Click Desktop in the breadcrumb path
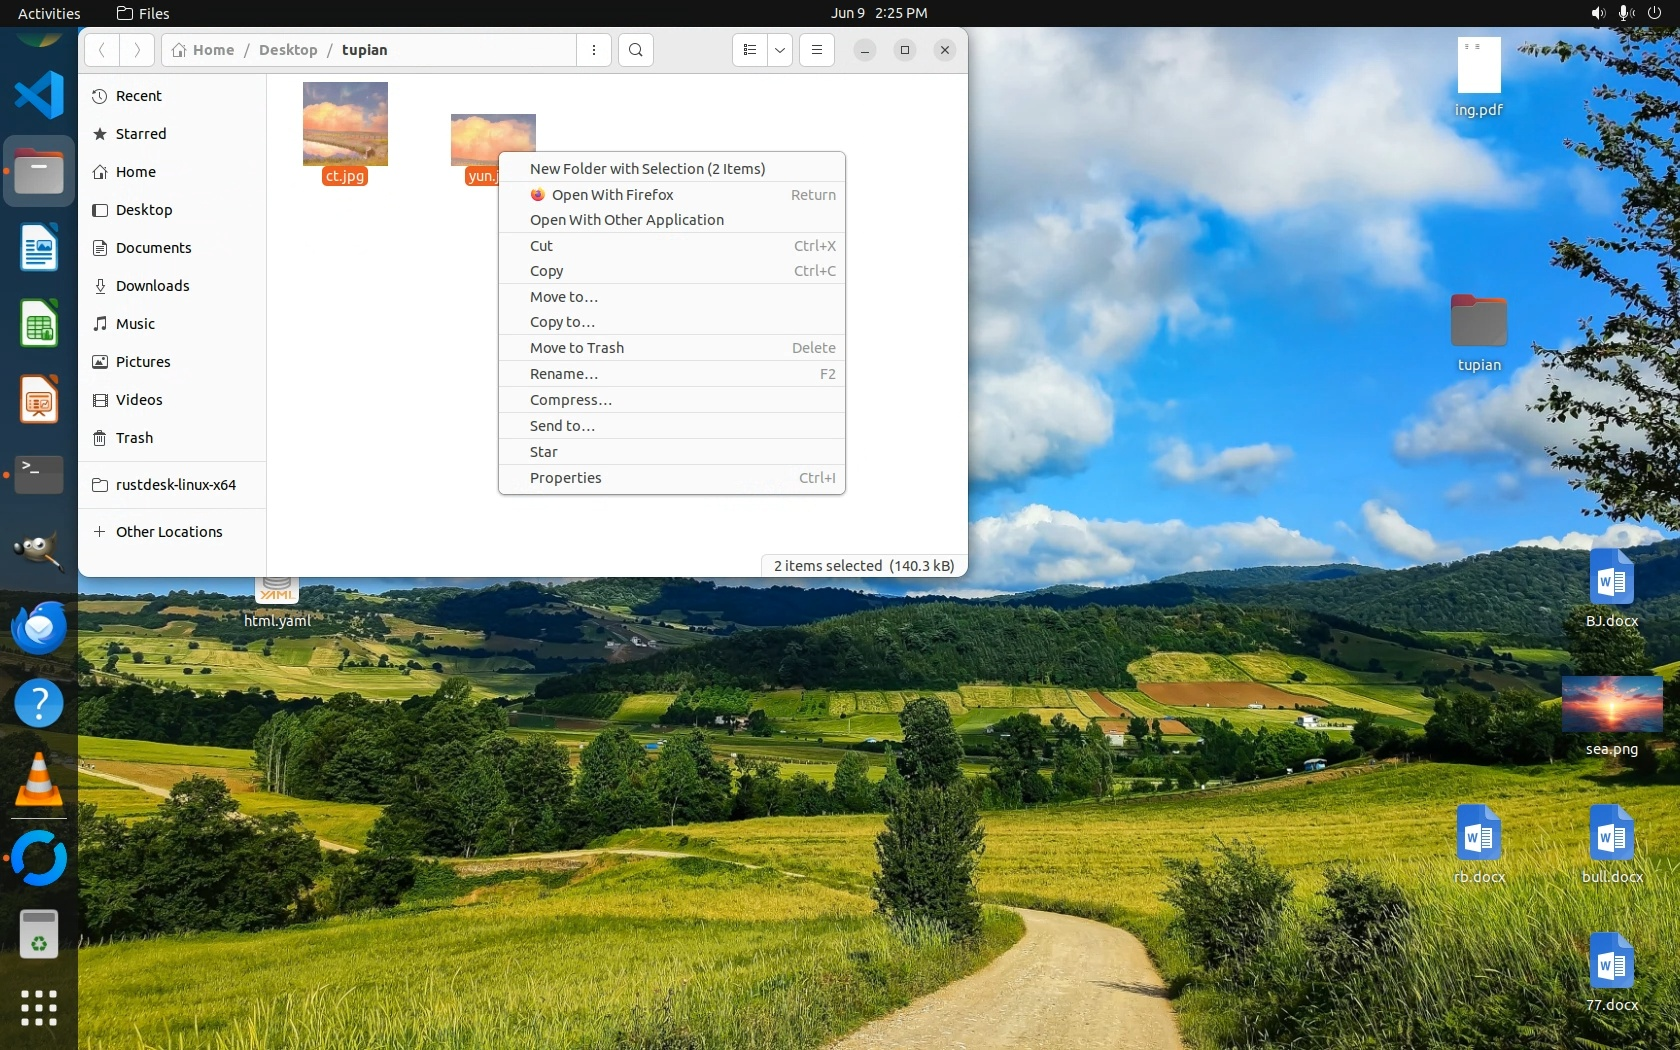The image size is (1680, 1050). point(288,50)
